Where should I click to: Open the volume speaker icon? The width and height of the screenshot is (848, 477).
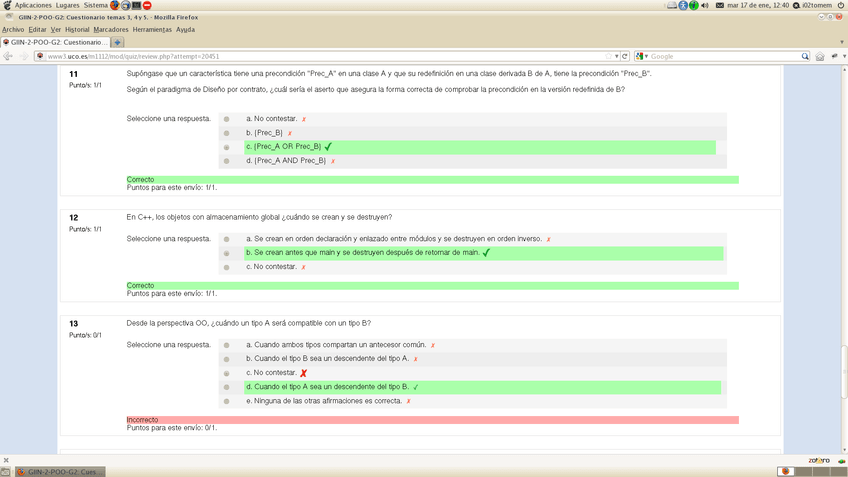click(x=705, y=5)
